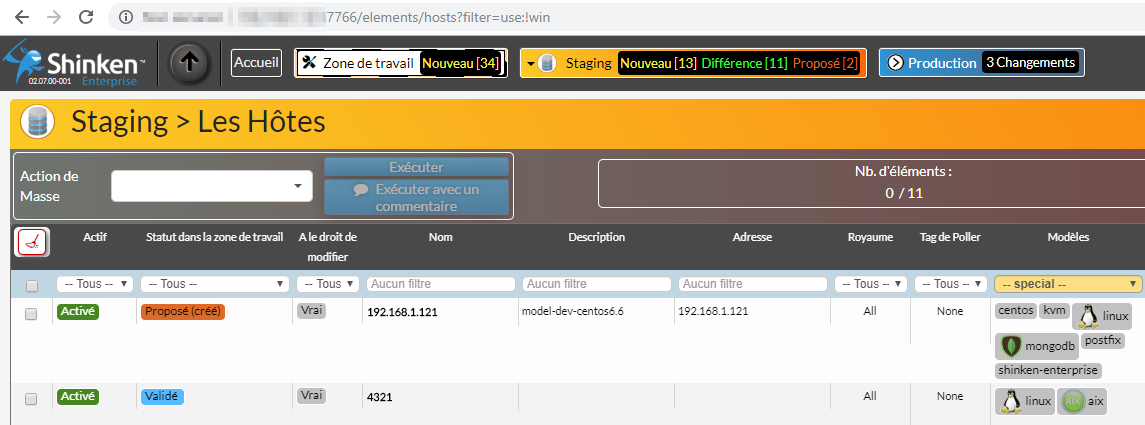Open the Action de Masse dropdown
The image size is (1145, 425).
click(211, 186)
